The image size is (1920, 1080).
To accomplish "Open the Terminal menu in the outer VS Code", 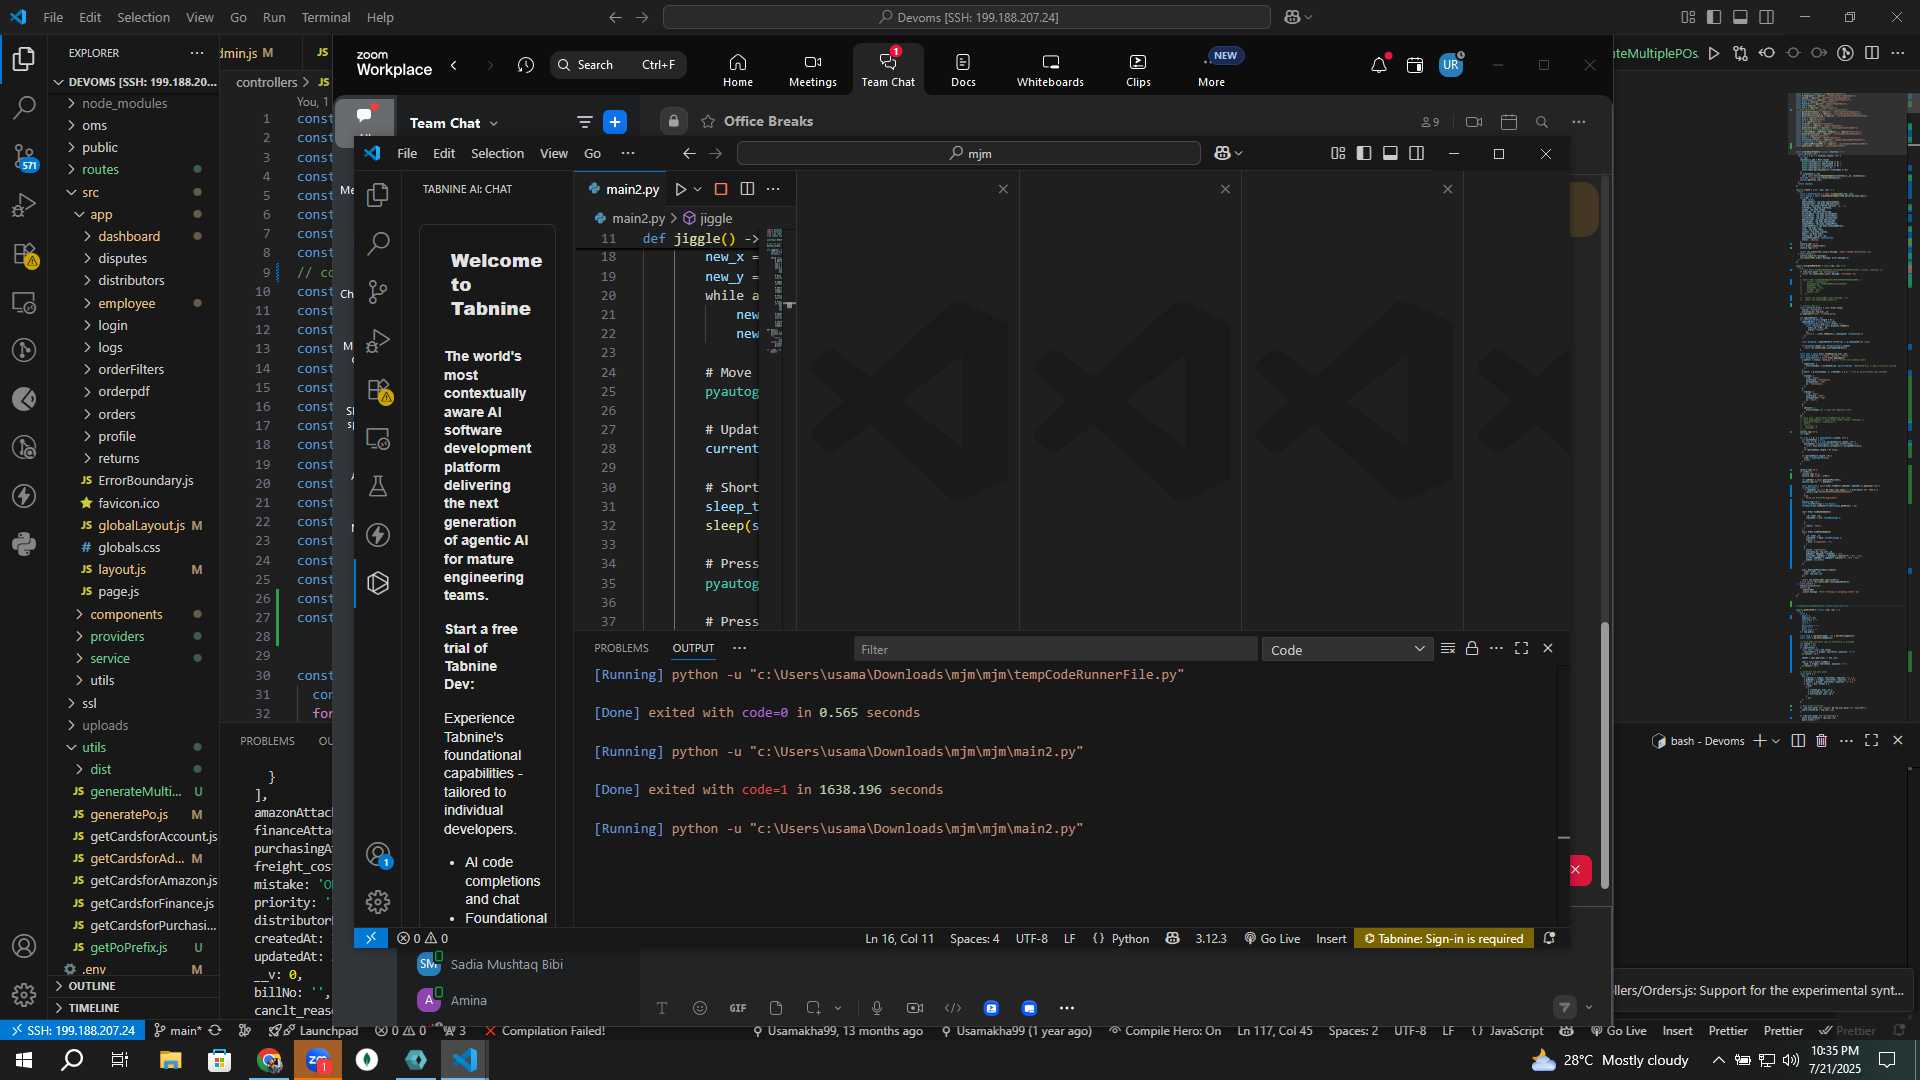I will [x=326, y=17].
